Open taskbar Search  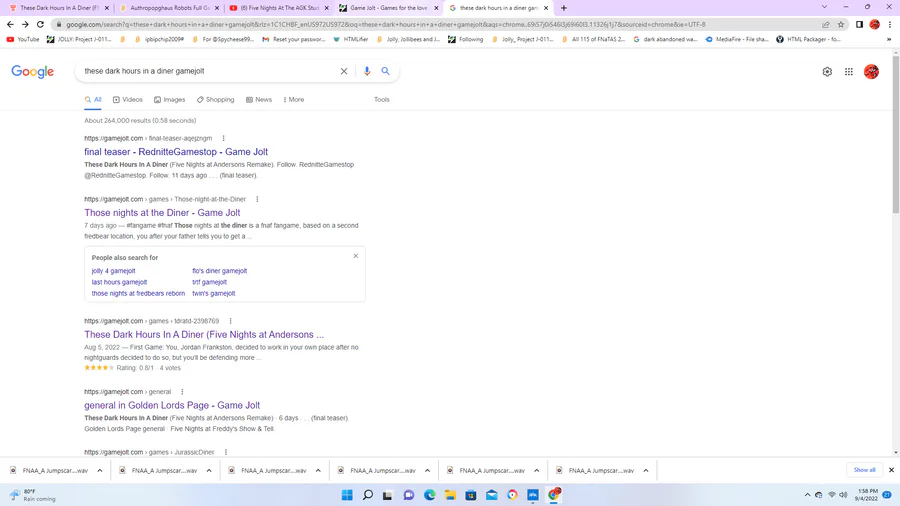368,495
